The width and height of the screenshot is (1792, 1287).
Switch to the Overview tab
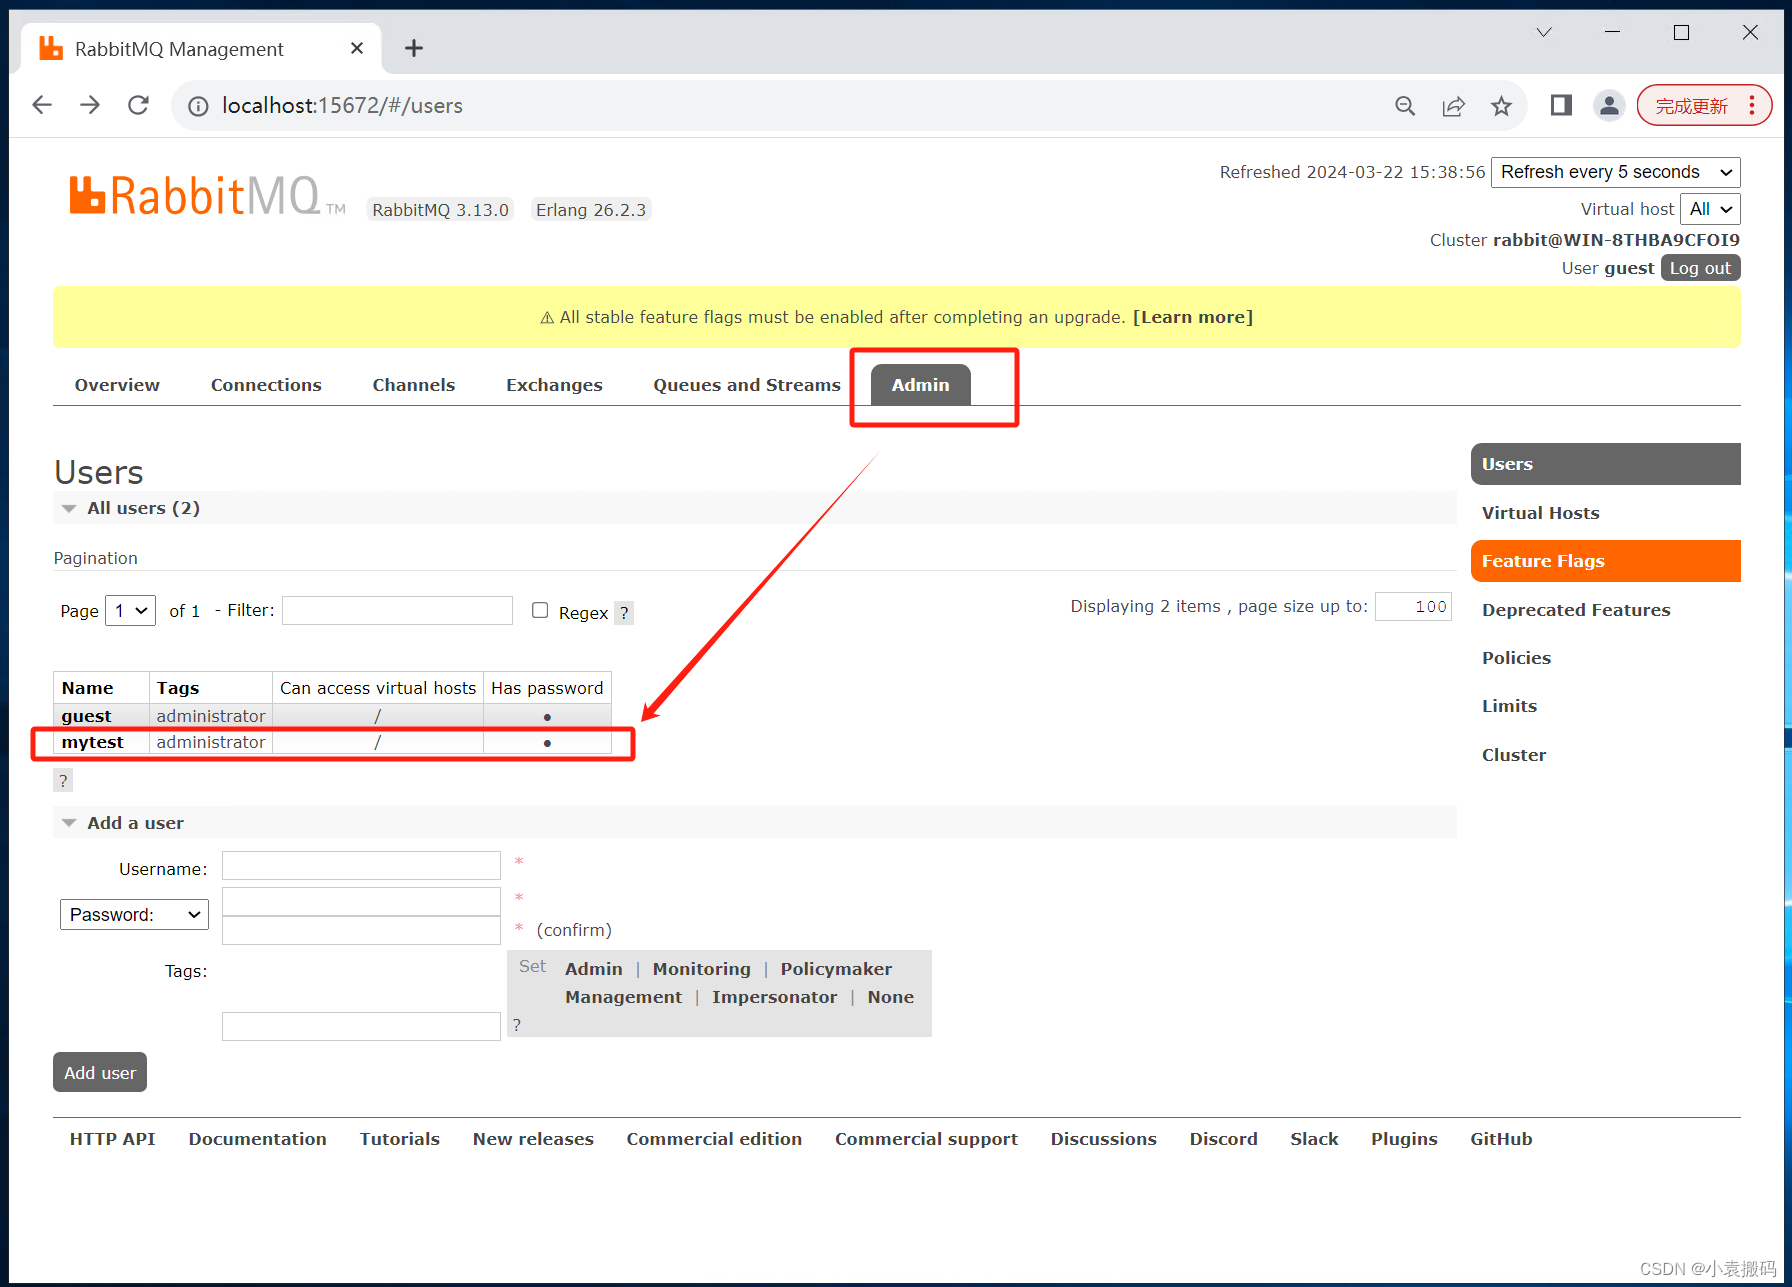[x=117, y=385]
